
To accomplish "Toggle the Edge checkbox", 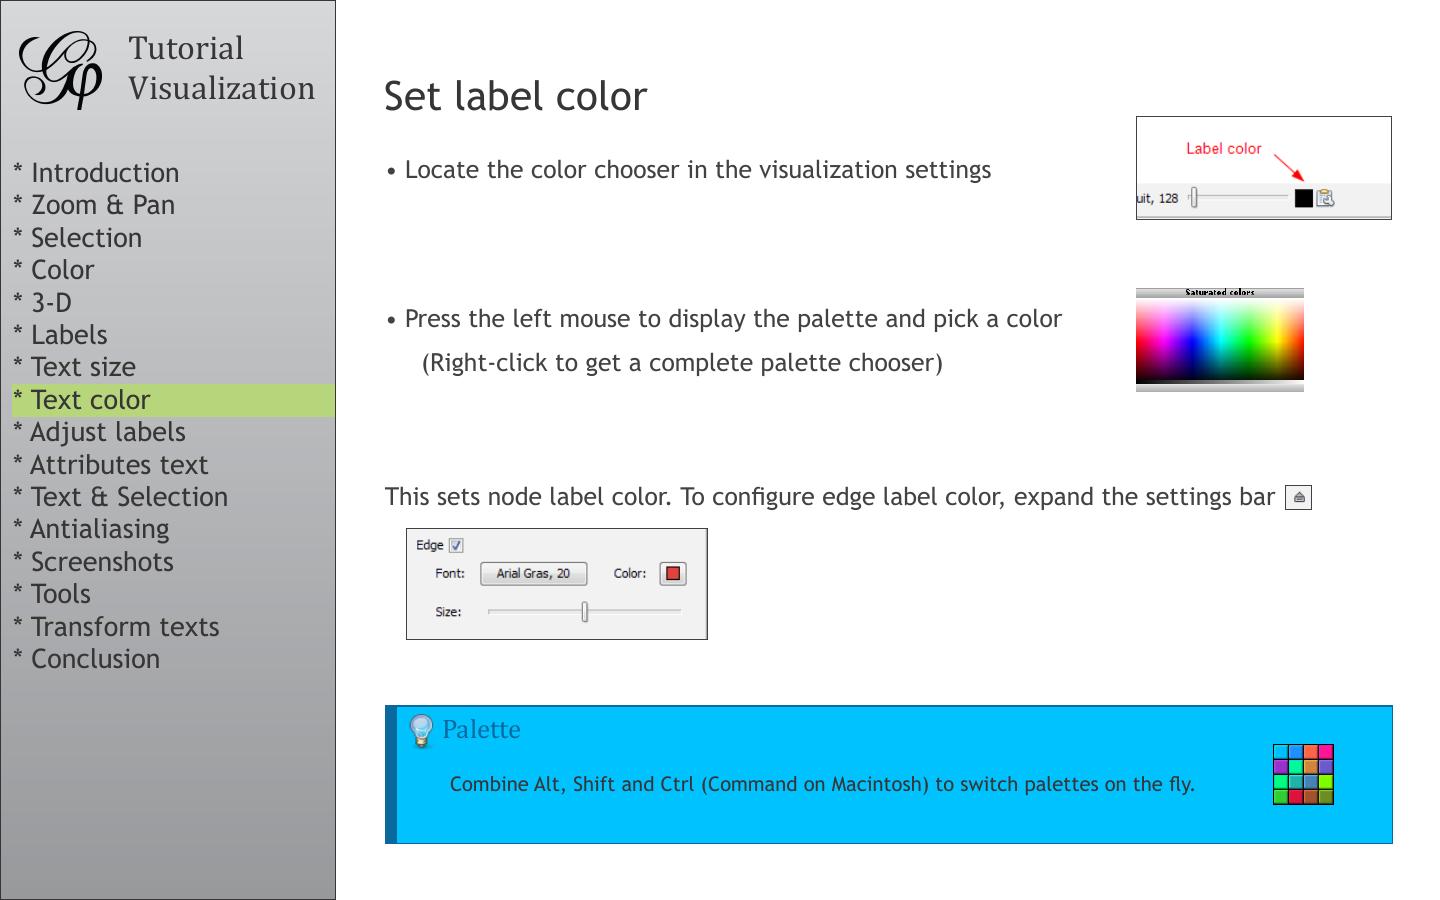I will click(456, 545).
